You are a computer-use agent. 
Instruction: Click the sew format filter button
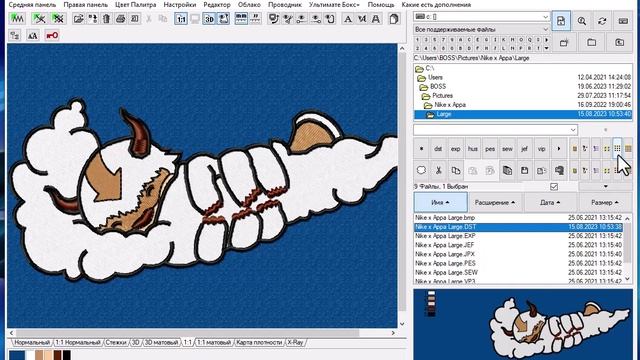point(507,149)
